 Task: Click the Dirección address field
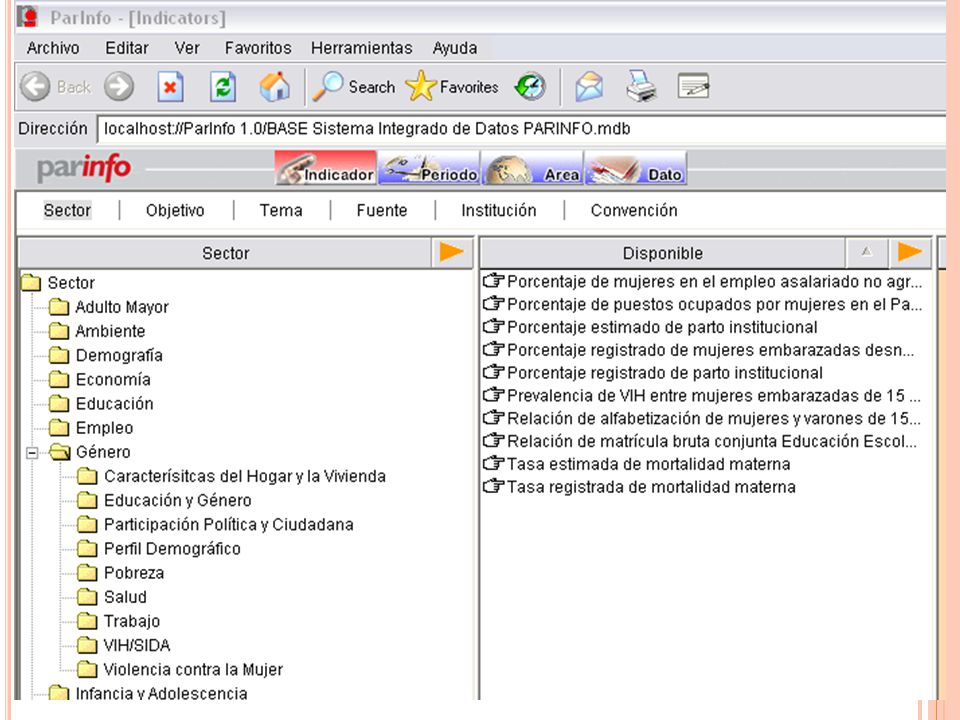pyautogui.click(x=521, y=129)
